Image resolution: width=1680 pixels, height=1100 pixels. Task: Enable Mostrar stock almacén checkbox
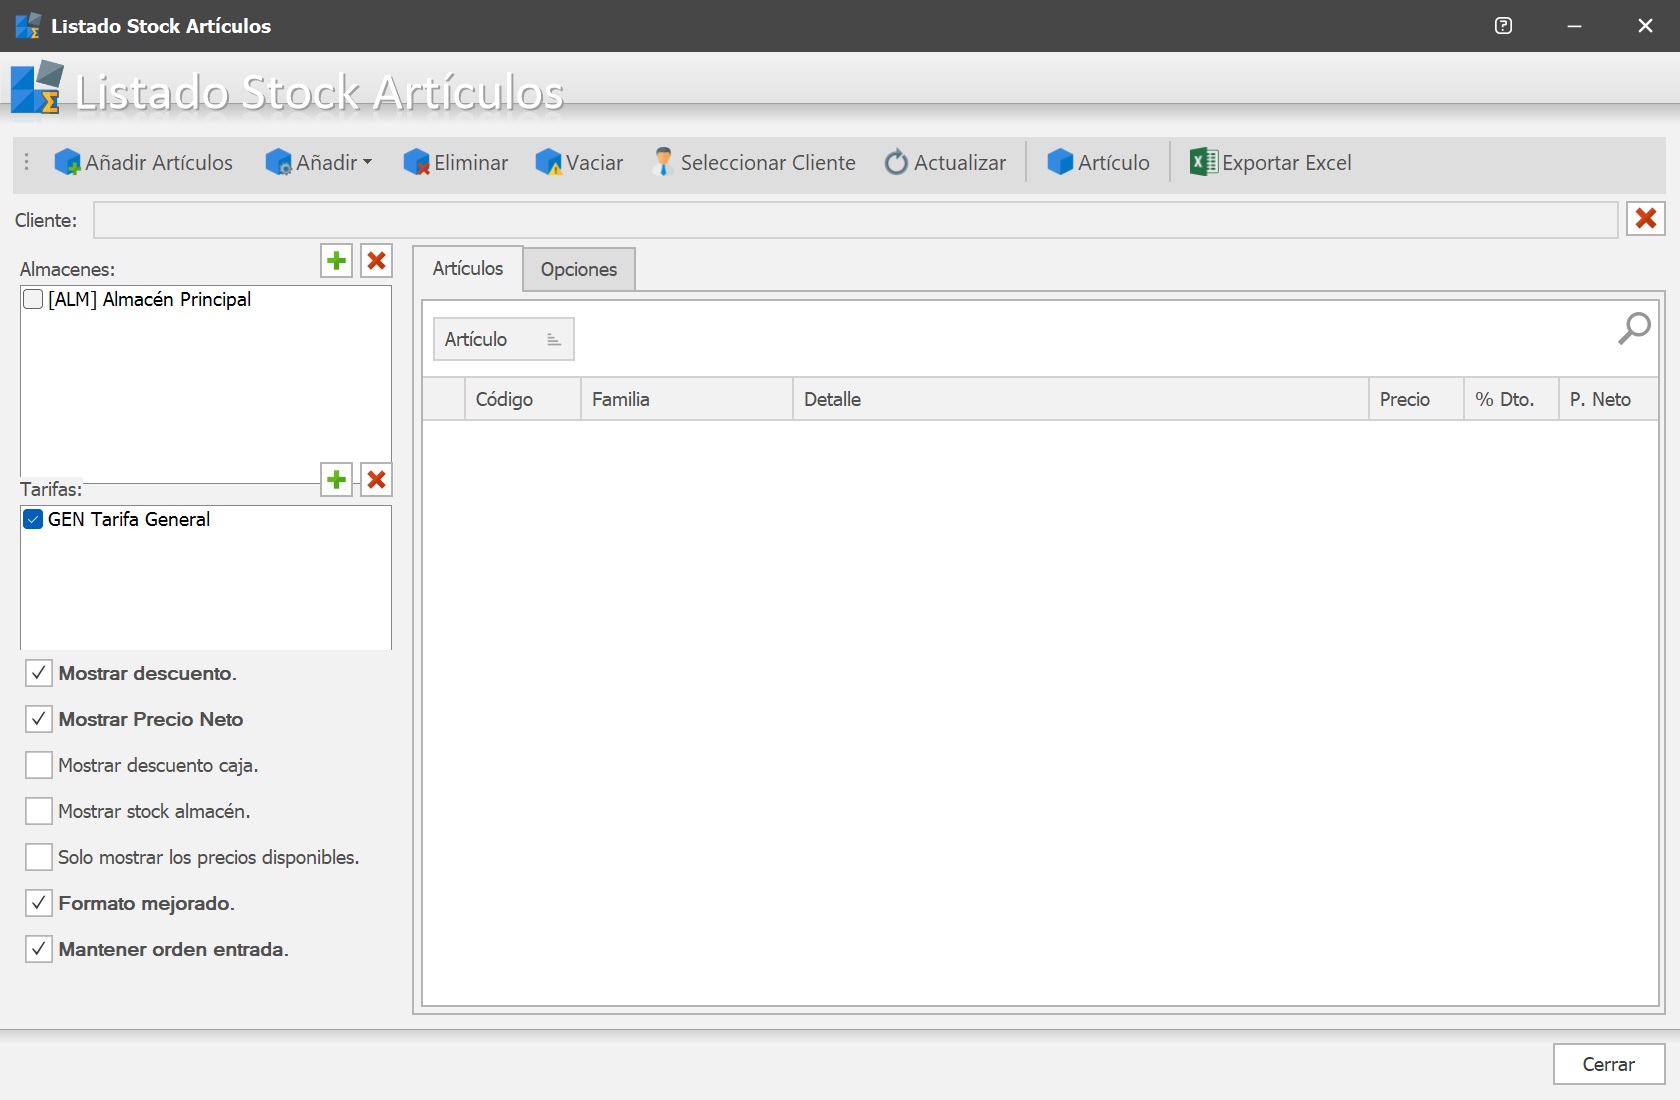point(39,811)
